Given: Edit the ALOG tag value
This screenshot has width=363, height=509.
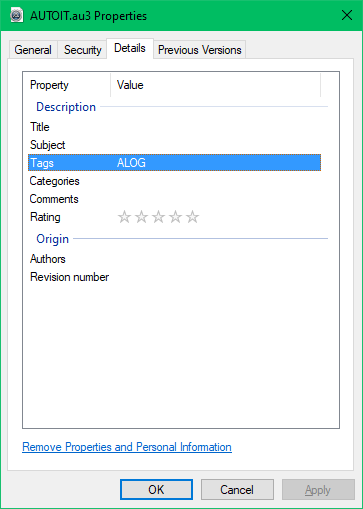Looking at the screenshot, I should (x=131, y=163).
